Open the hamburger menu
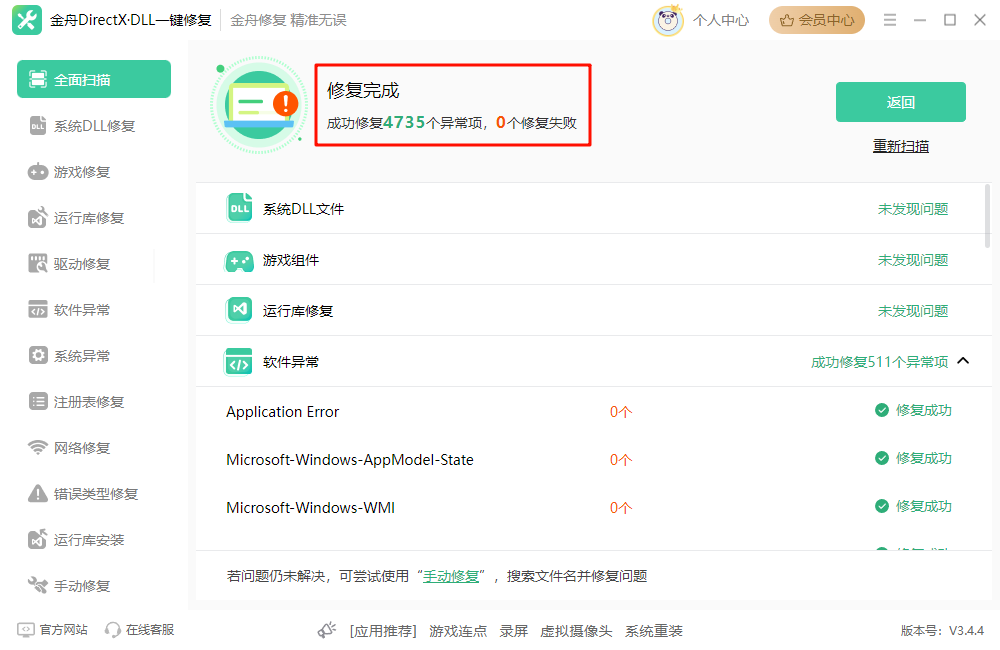1000x650 pixels. click(890, 19)
